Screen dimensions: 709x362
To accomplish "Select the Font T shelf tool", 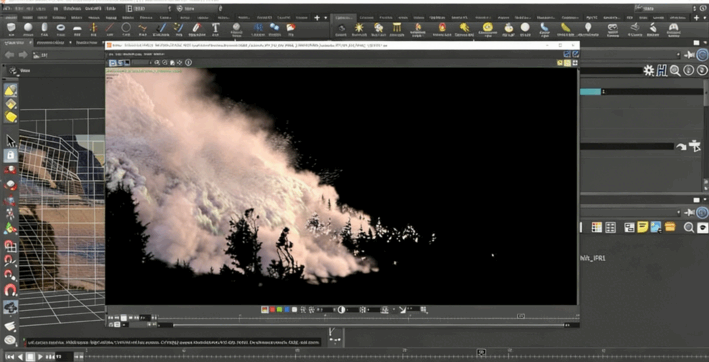I will (215, 29).
